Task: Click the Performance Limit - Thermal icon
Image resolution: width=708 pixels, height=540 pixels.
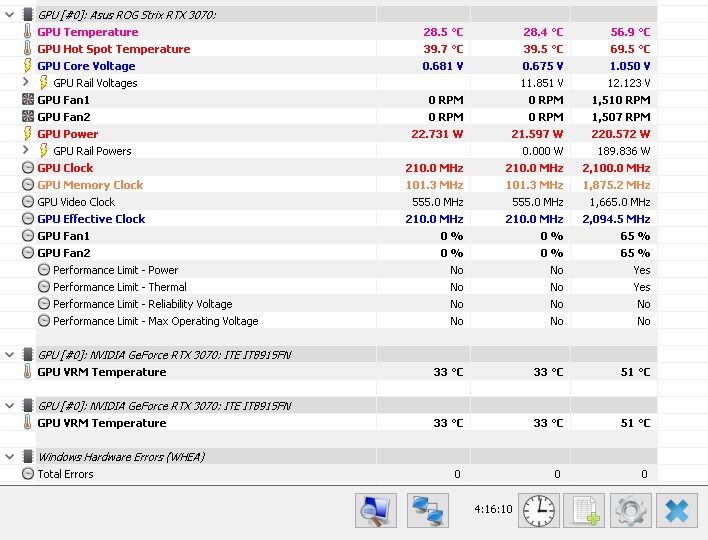Action: pos(44,287)
